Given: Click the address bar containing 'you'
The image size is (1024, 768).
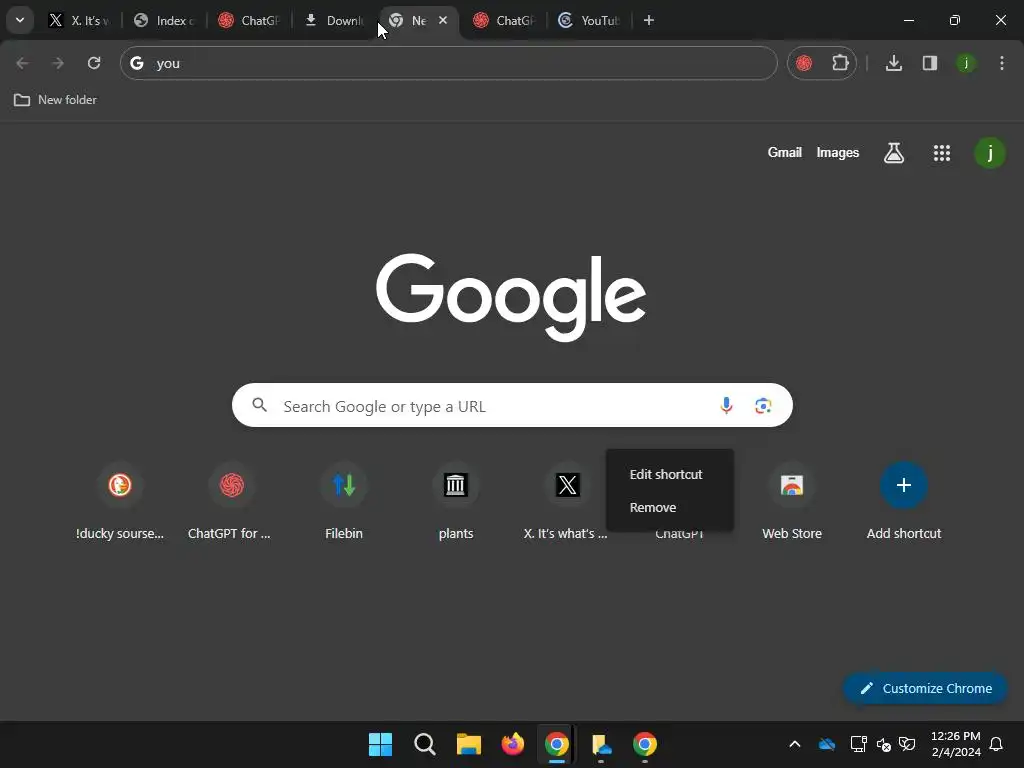Looking at the screenshot, I should tap(449, 63).
